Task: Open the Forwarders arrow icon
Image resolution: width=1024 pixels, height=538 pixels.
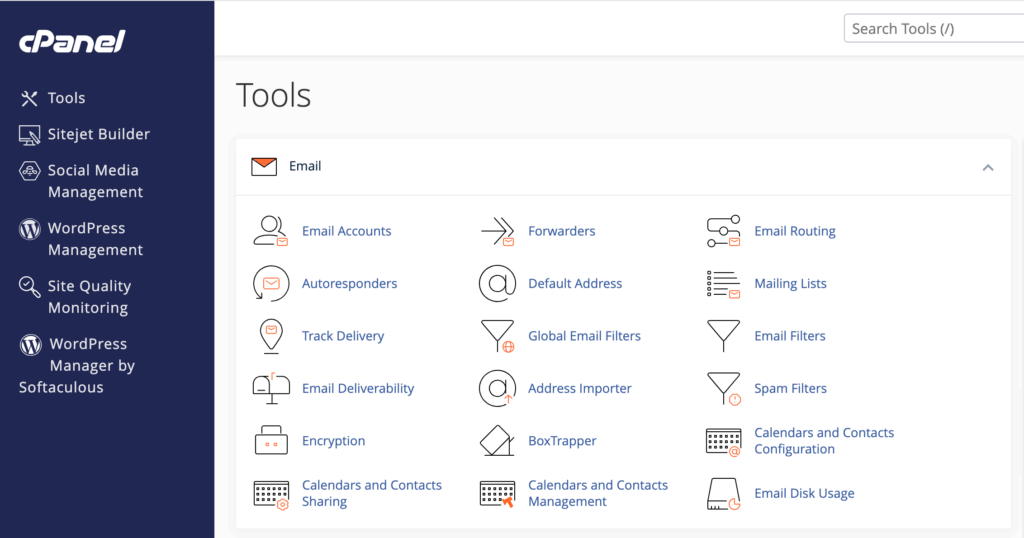Action: 497,231
